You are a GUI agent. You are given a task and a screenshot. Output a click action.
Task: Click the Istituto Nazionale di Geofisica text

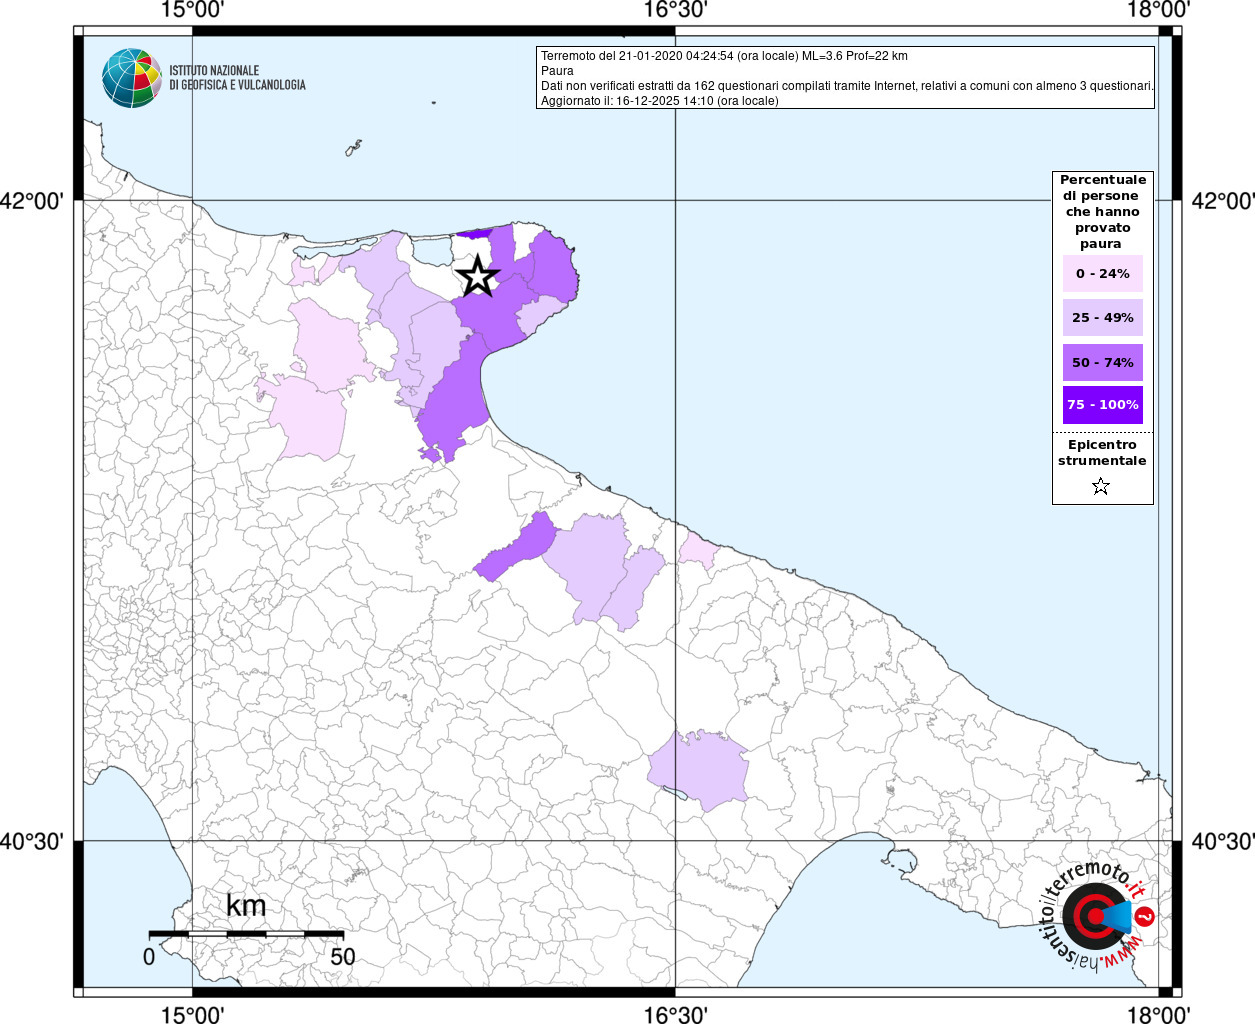pyautogui.click(x=237, y=78)
